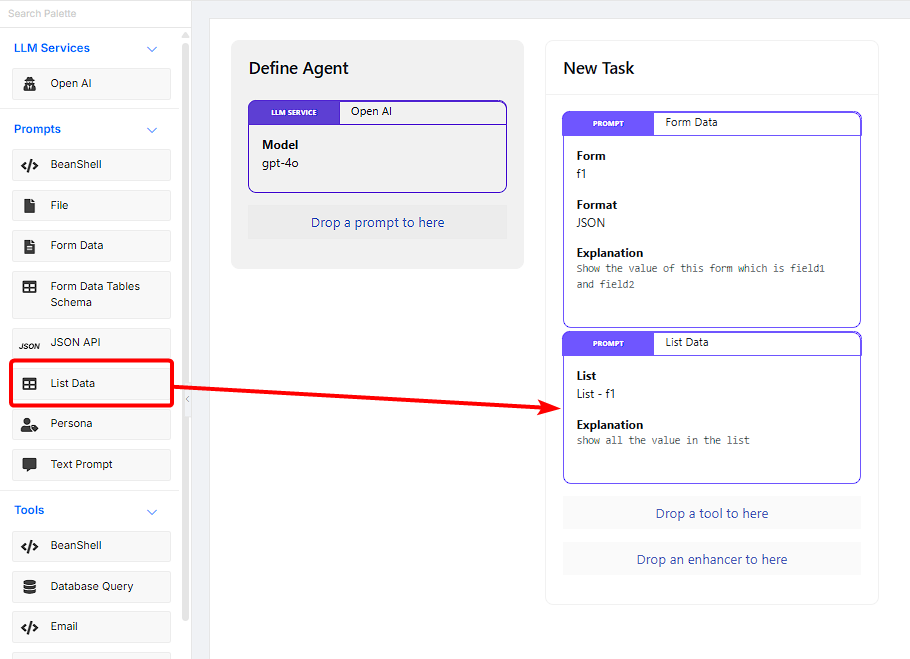Click the Search Palette input field
The width and height of the screenshot is (910, 659).
tap(93, 13)
